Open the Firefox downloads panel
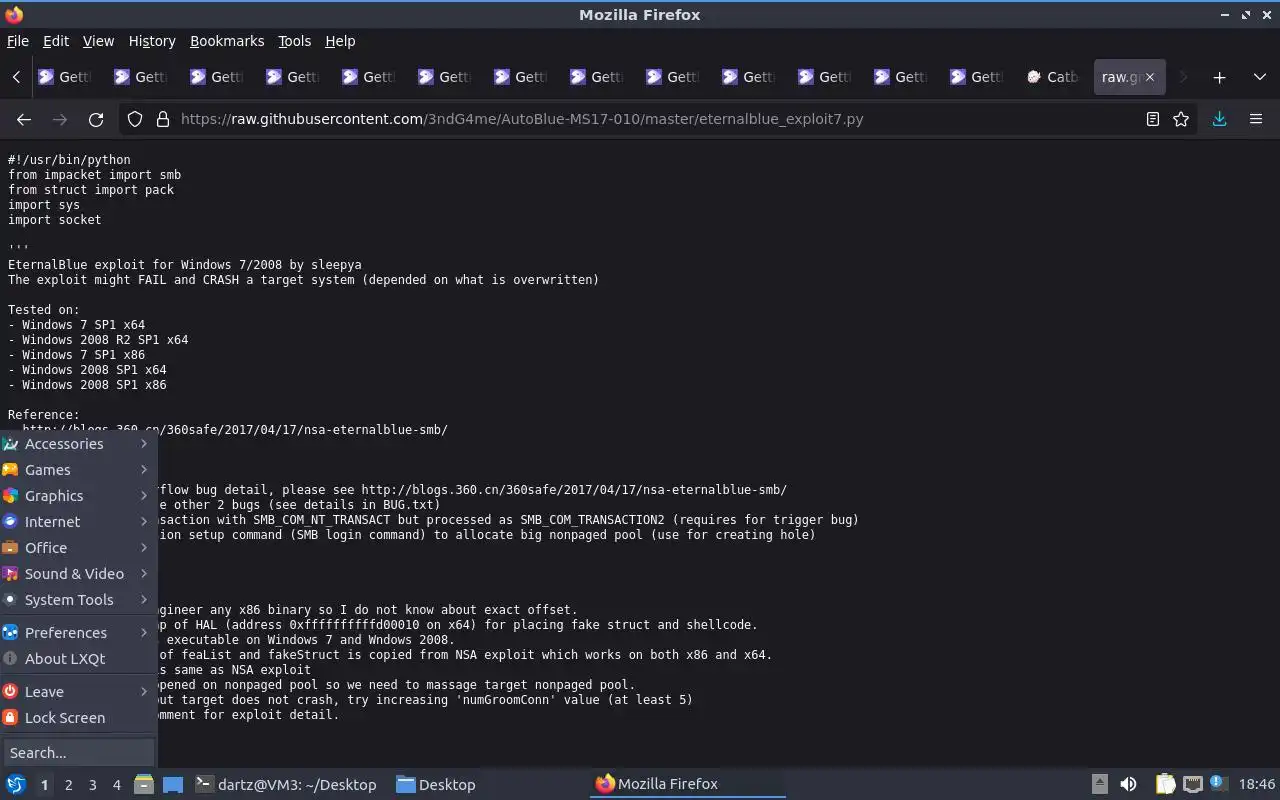 pos(1219,119)
